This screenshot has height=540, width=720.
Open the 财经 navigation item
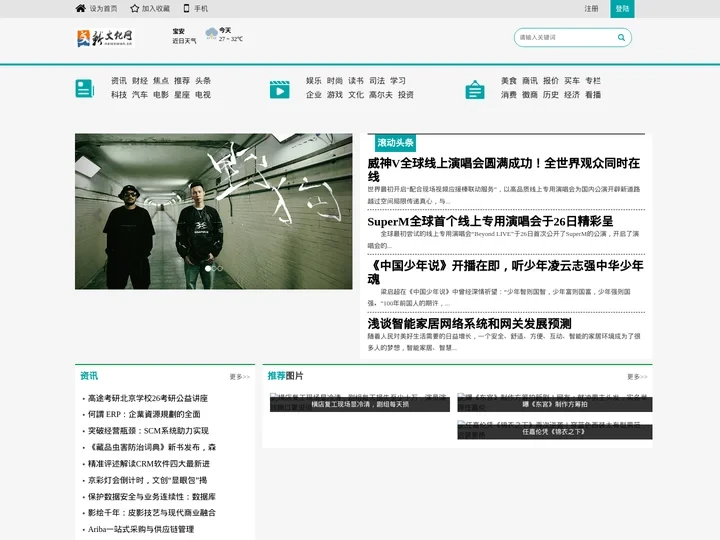pyautogui.click(x=140, y=81)
